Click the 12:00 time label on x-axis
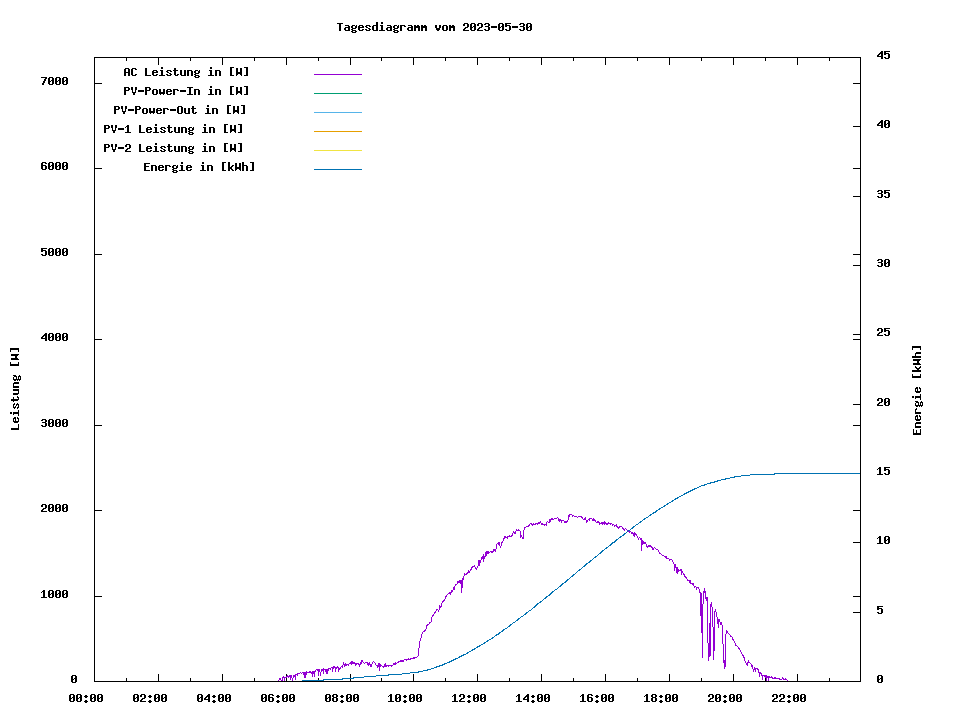Viewport: 960px width, 720px height. tap(469, 698)
